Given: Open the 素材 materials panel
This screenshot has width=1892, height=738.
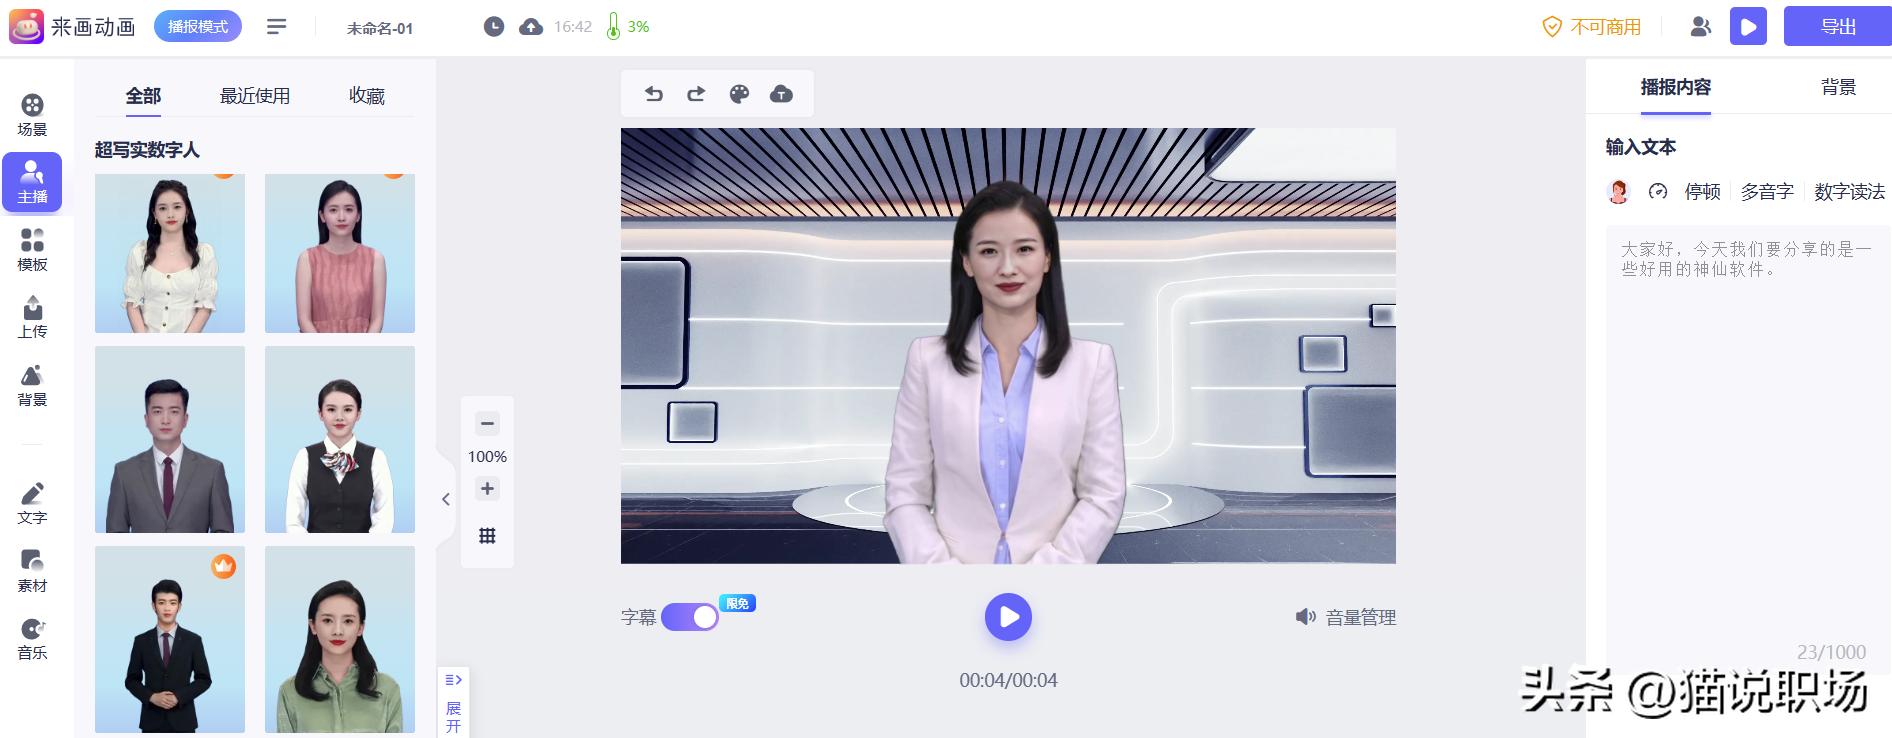Looking at the screenshot, I should [x=32, y=571].
